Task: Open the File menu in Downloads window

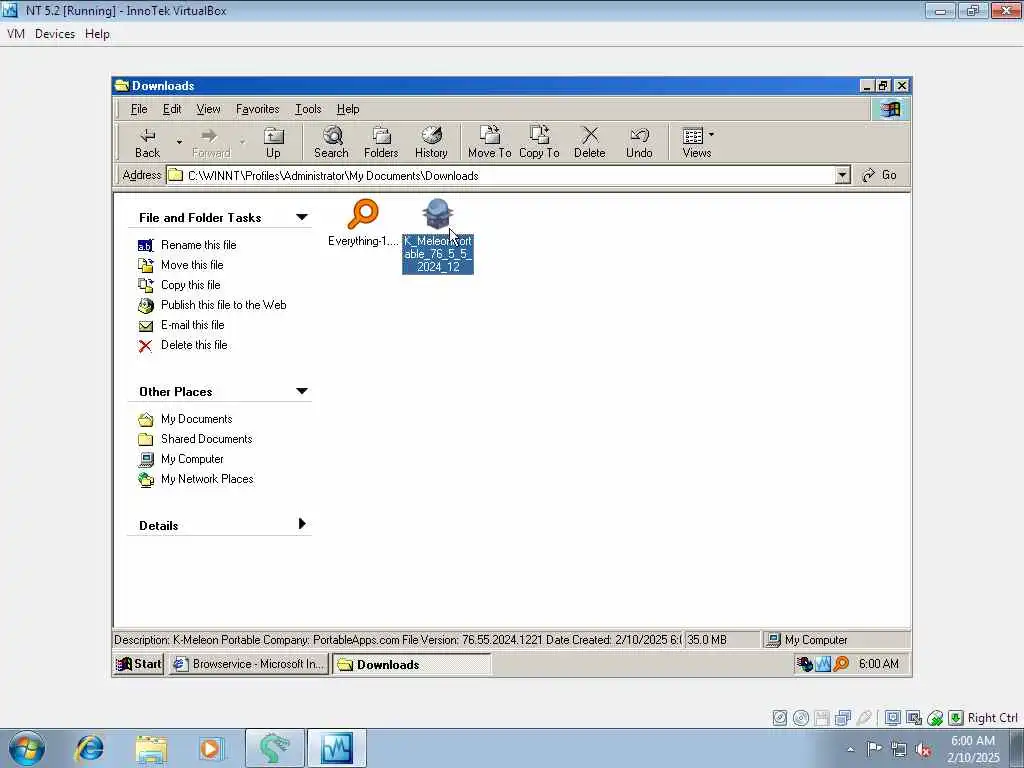Action: coord(138,109)
